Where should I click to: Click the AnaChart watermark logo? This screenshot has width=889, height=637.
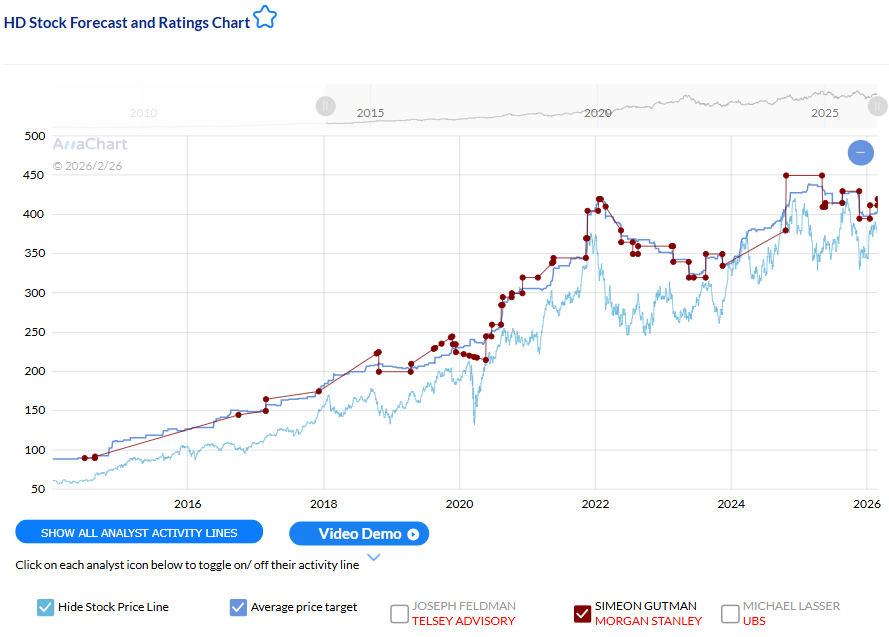[90, 144]
